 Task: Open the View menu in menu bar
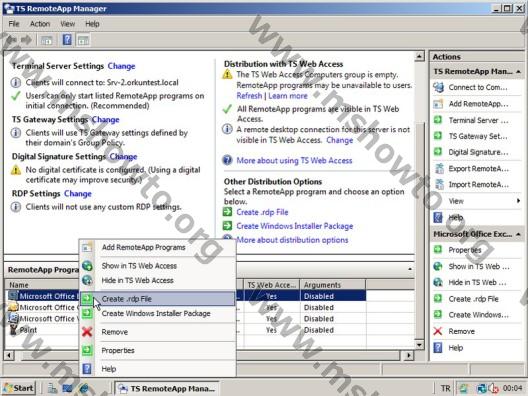(x=67, y=24)
